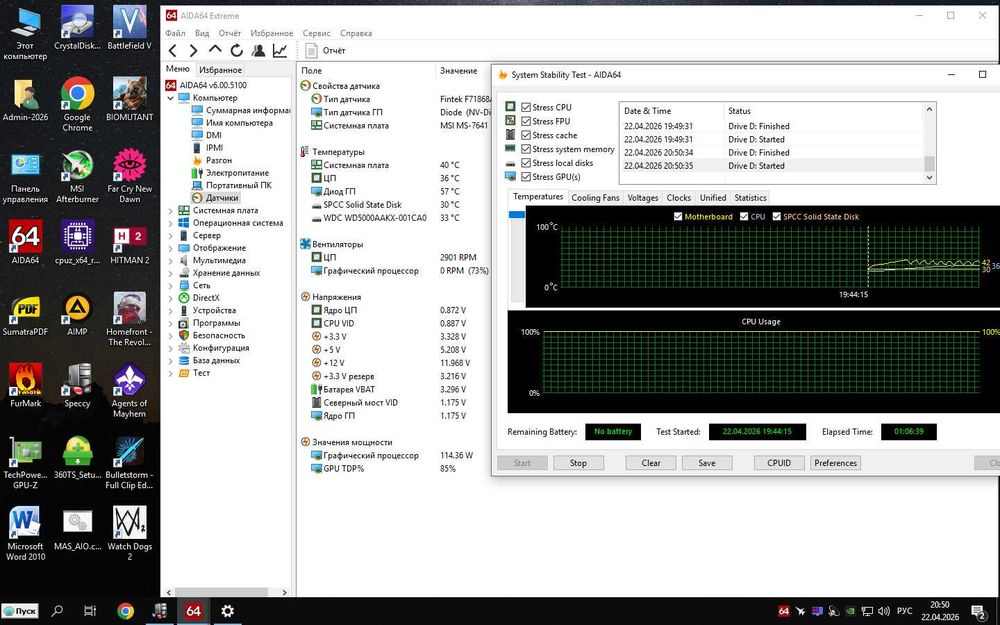Click the Save button in stability test
1000x625 pixels.
pos(707,463)
